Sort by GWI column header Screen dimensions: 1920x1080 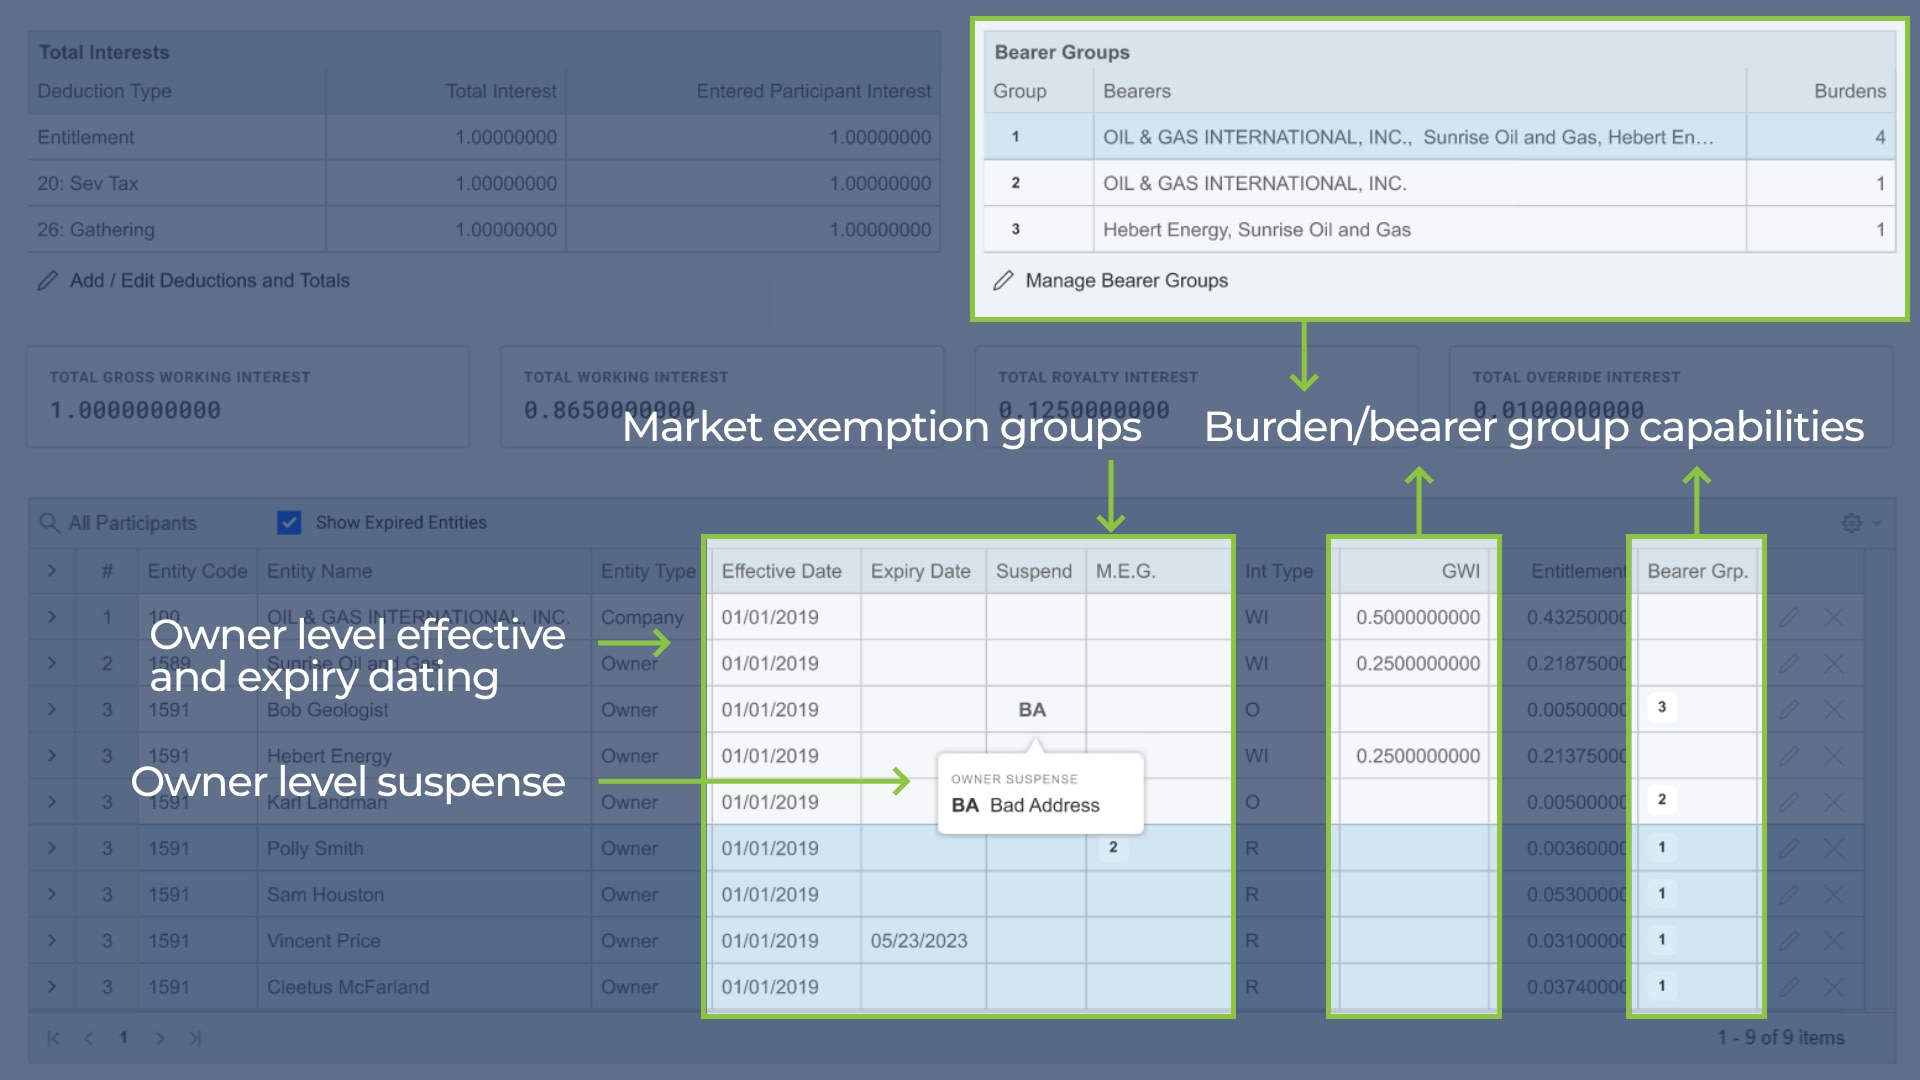point(1414,571)
